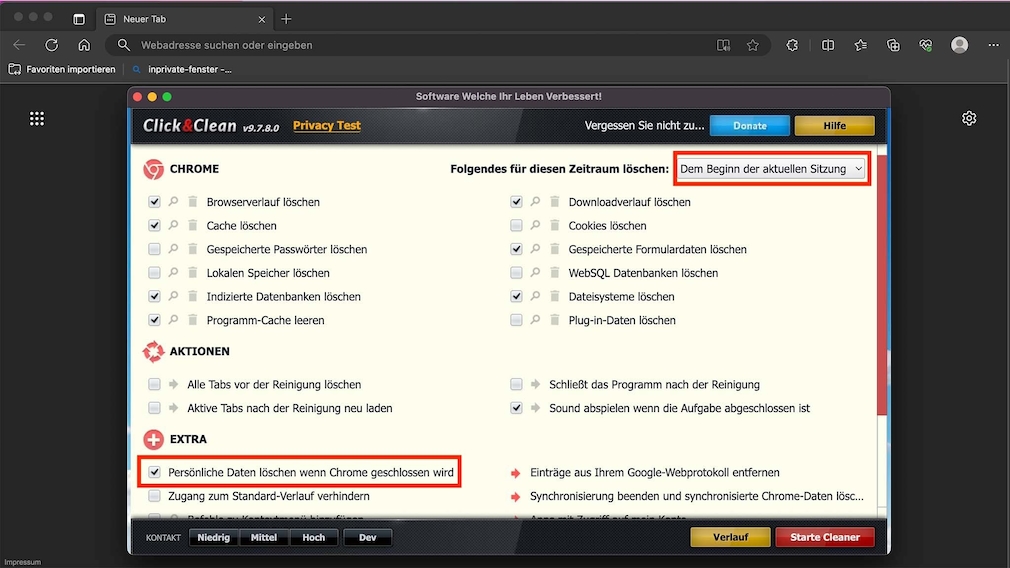The height and width of the screenshot is (568, 1010).
Task: Open the Zeitraum dropdown for deletion period
Action: [x=771, y=169]
